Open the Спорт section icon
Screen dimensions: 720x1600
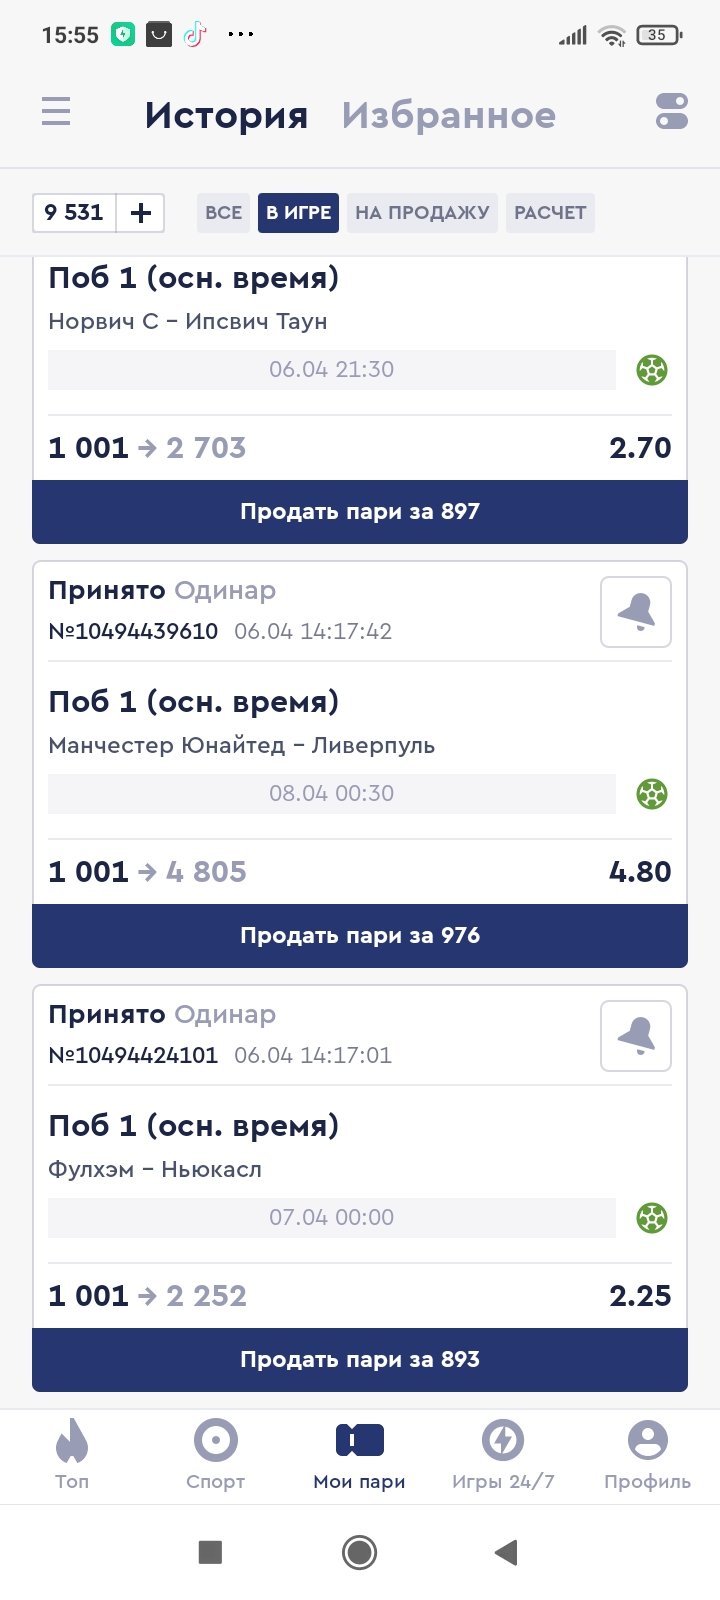click(x=215, y=1441)
